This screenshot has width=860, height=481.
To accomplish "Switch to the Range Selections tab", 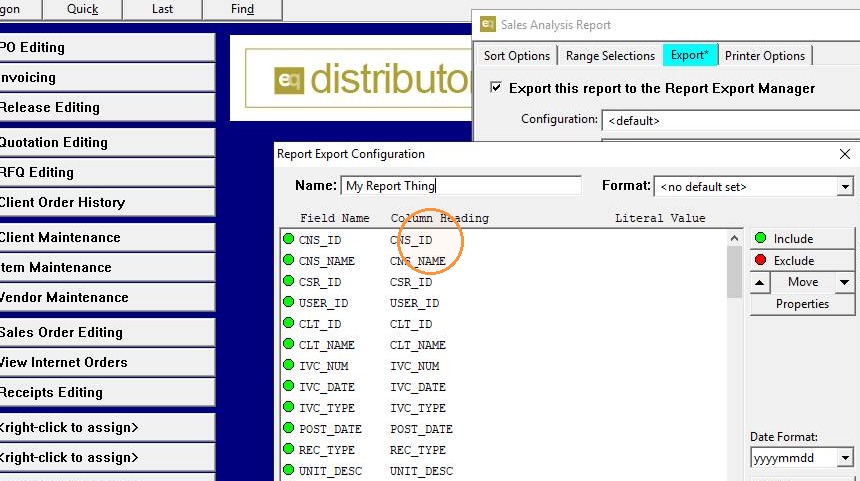I will click(610, 56).
